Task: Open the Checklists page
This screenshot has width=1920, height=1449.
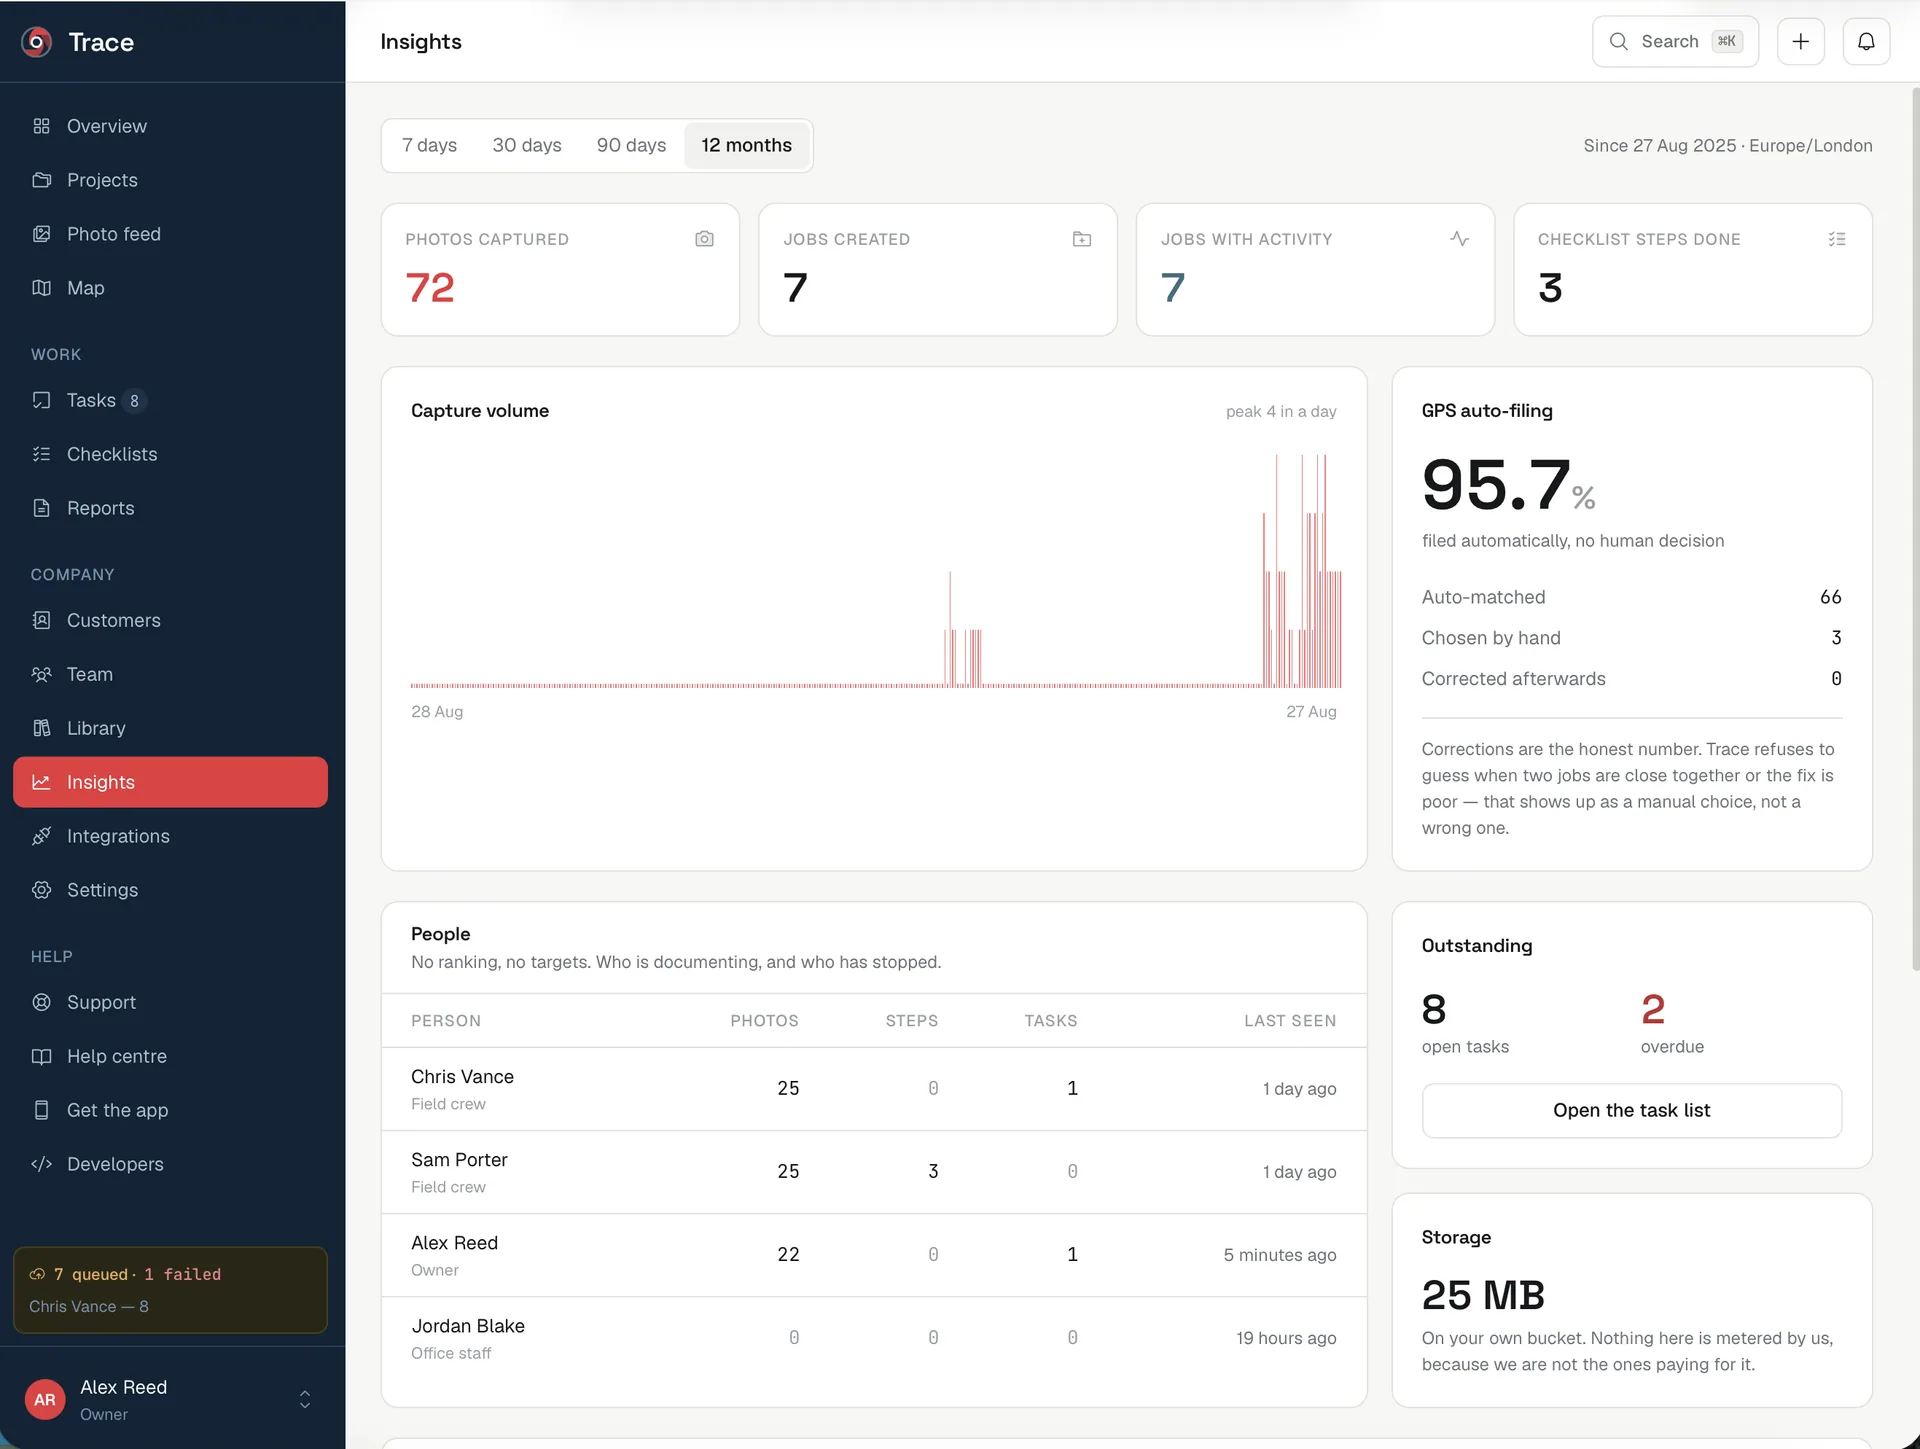Action: (x=170, y=454)
